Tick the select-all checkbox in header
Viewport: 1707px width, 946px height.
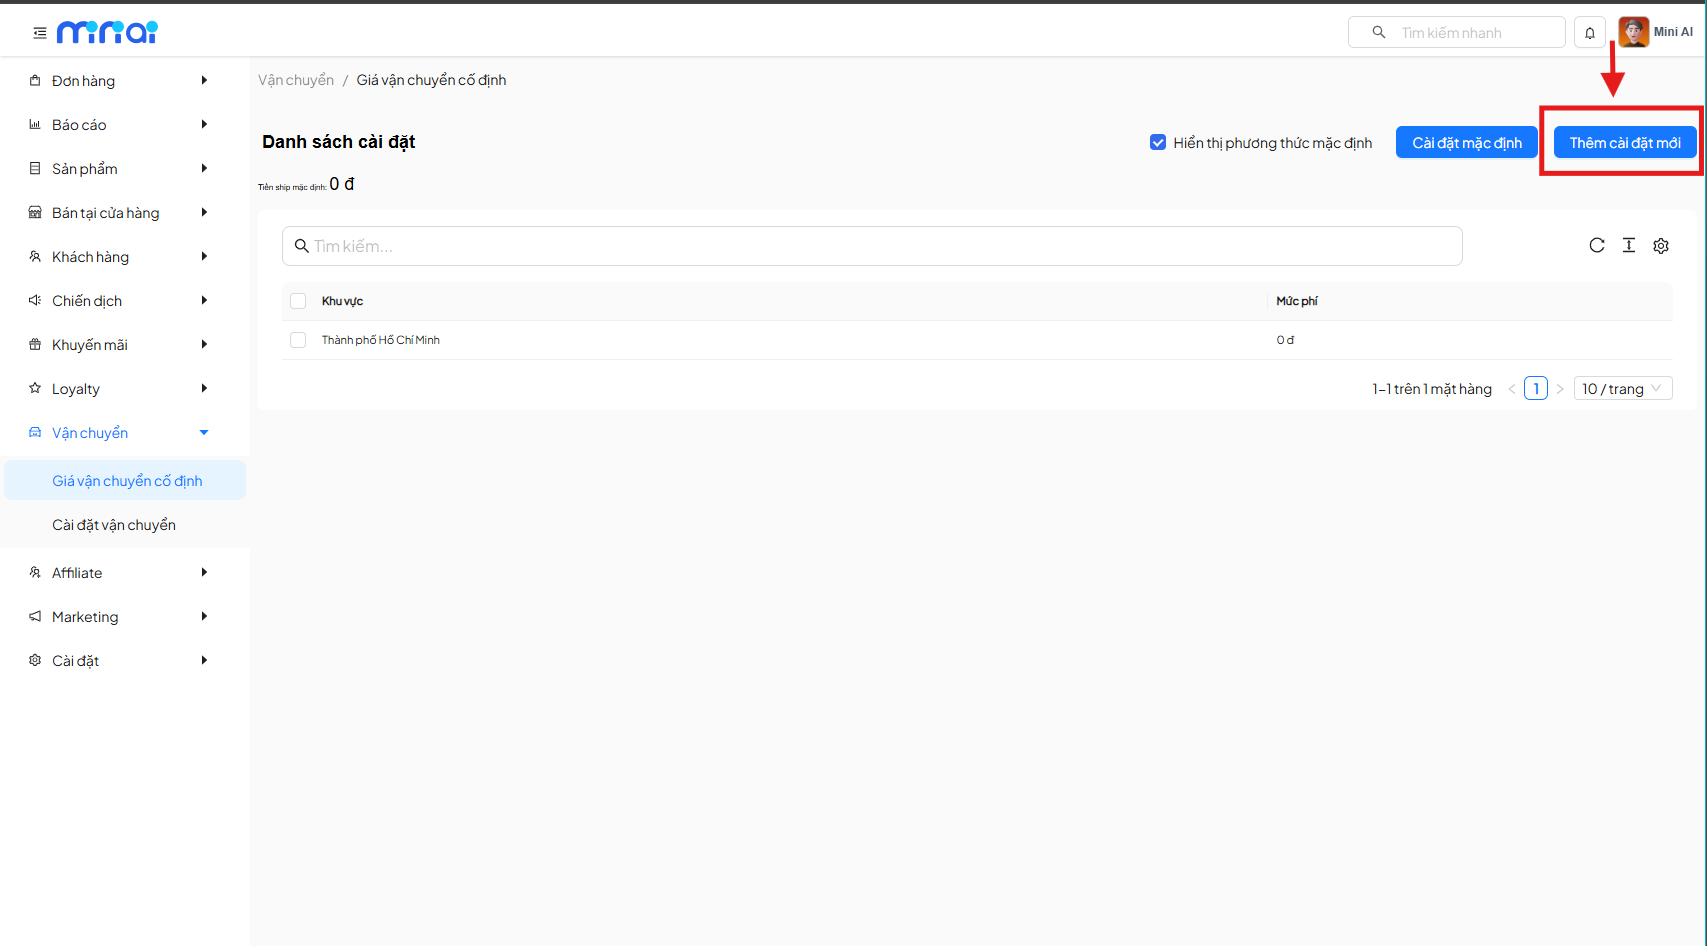298,301
